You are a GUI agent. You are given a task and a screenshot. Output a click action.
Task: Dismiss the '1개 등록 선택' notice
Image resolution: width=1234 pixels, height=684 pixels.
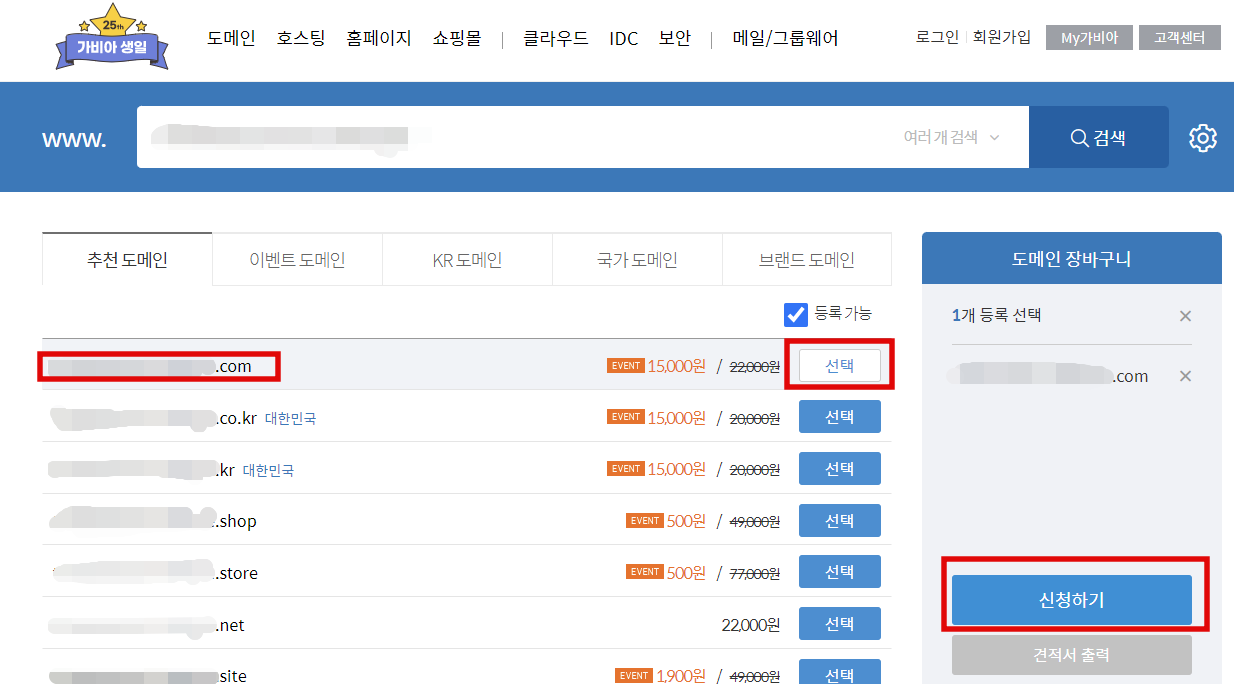click(1185, 315)
